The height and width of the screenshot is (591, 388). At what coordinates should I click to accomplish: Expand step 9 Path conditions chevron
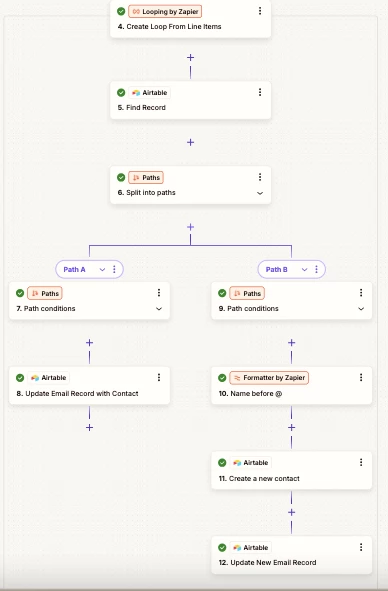(x=361, y=309)
